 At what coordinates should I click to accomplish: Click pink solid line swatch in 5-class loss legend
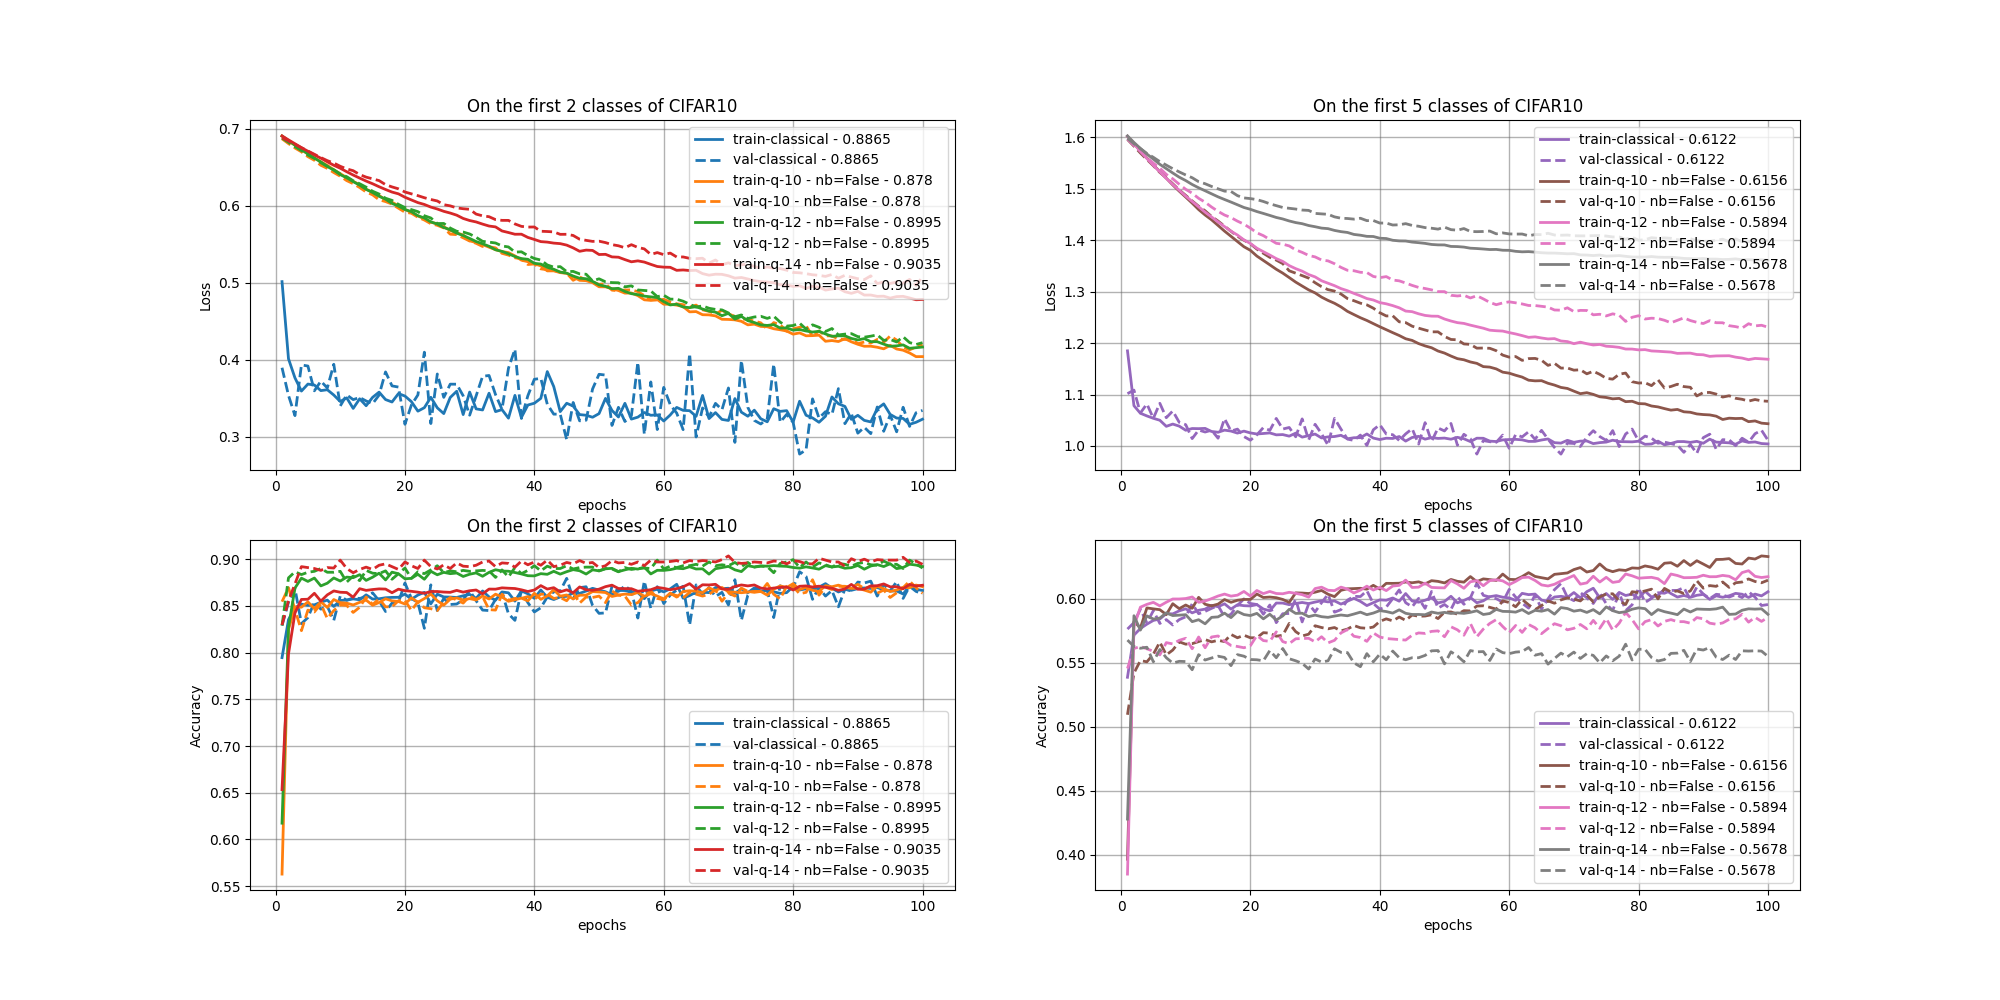1555,222
